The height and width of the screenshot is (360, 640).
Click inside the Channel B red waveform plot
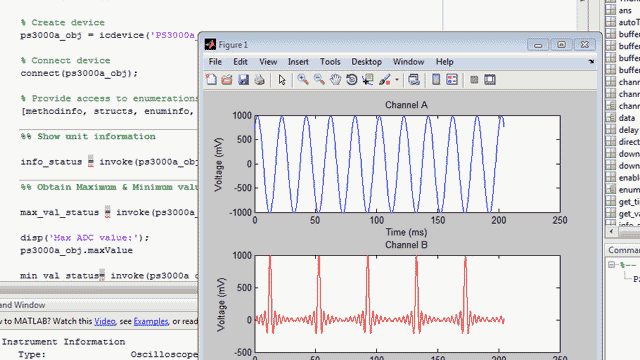click(x=407, y=304)
